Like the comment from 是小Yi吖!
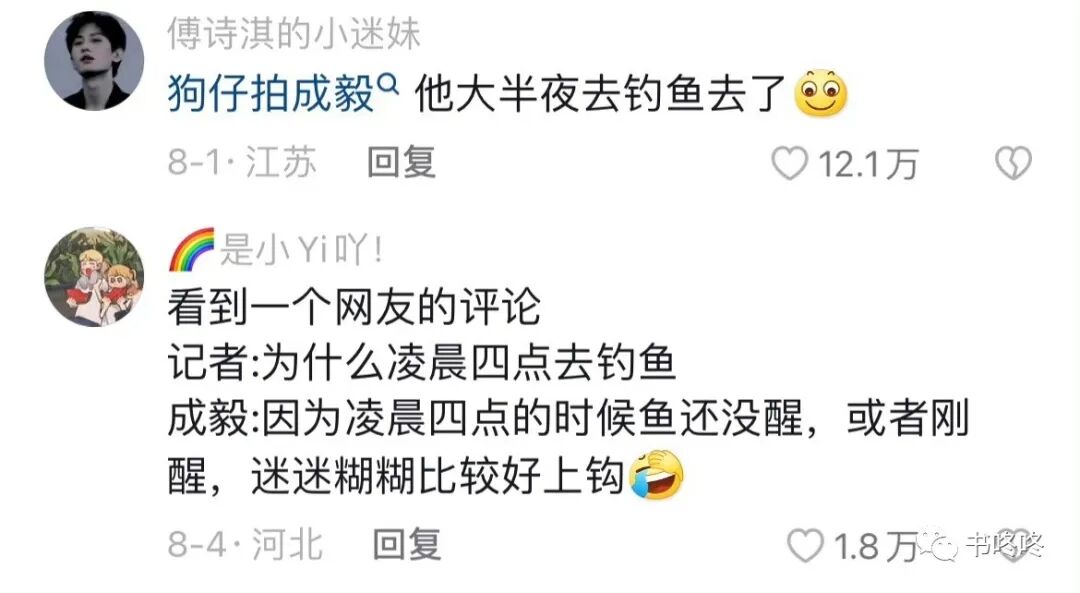Image resolution: width=1080 pixels, height=593 pixels. tap(805, 545)
